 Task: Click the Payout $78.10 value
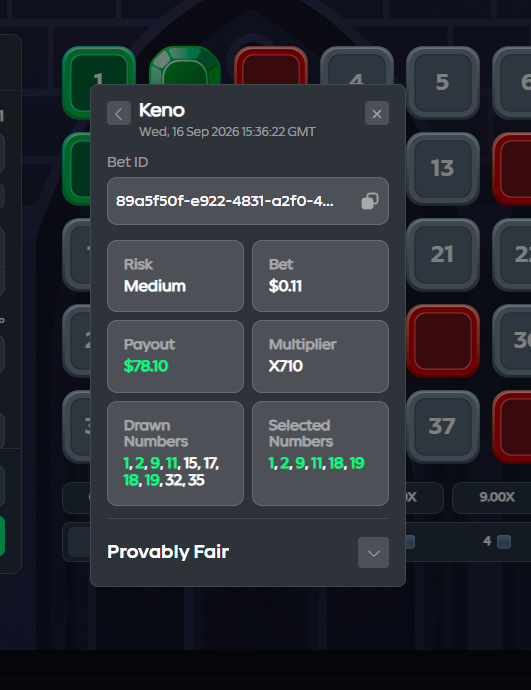pos(146,366)
